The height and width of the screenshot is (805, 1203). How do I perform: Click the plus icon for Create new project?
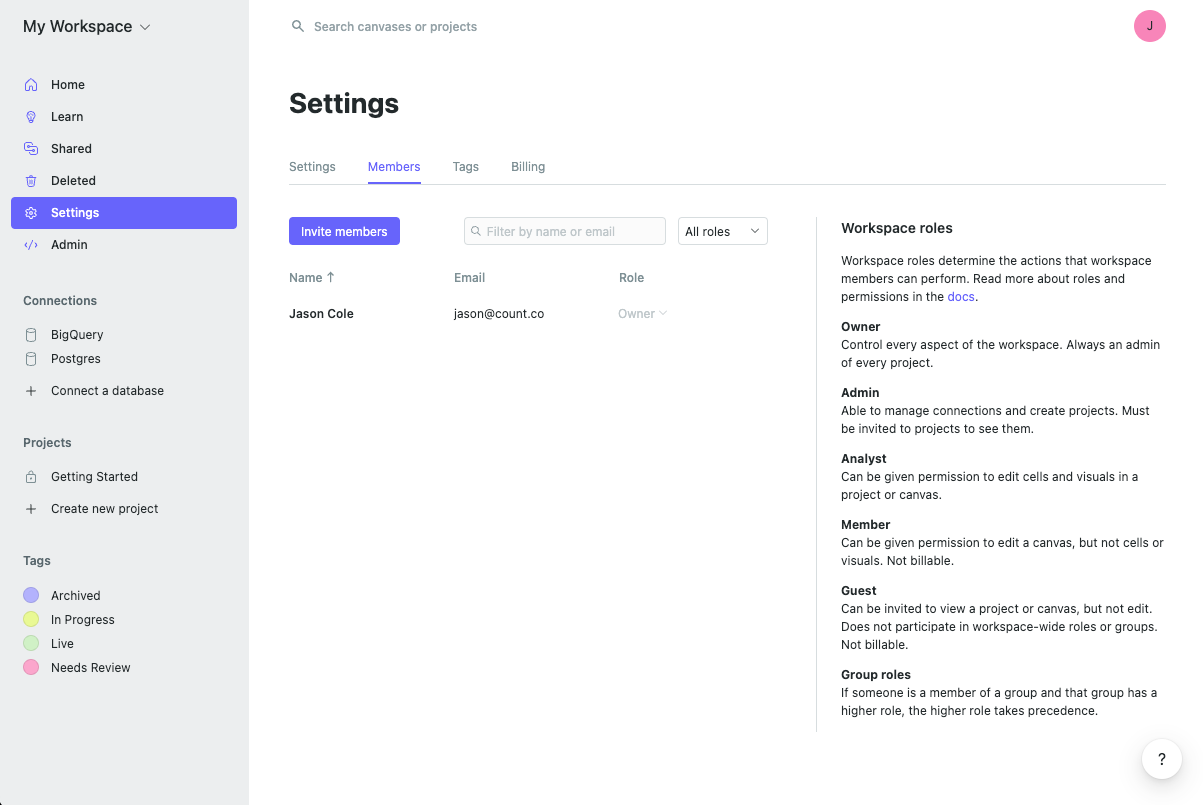31,509
